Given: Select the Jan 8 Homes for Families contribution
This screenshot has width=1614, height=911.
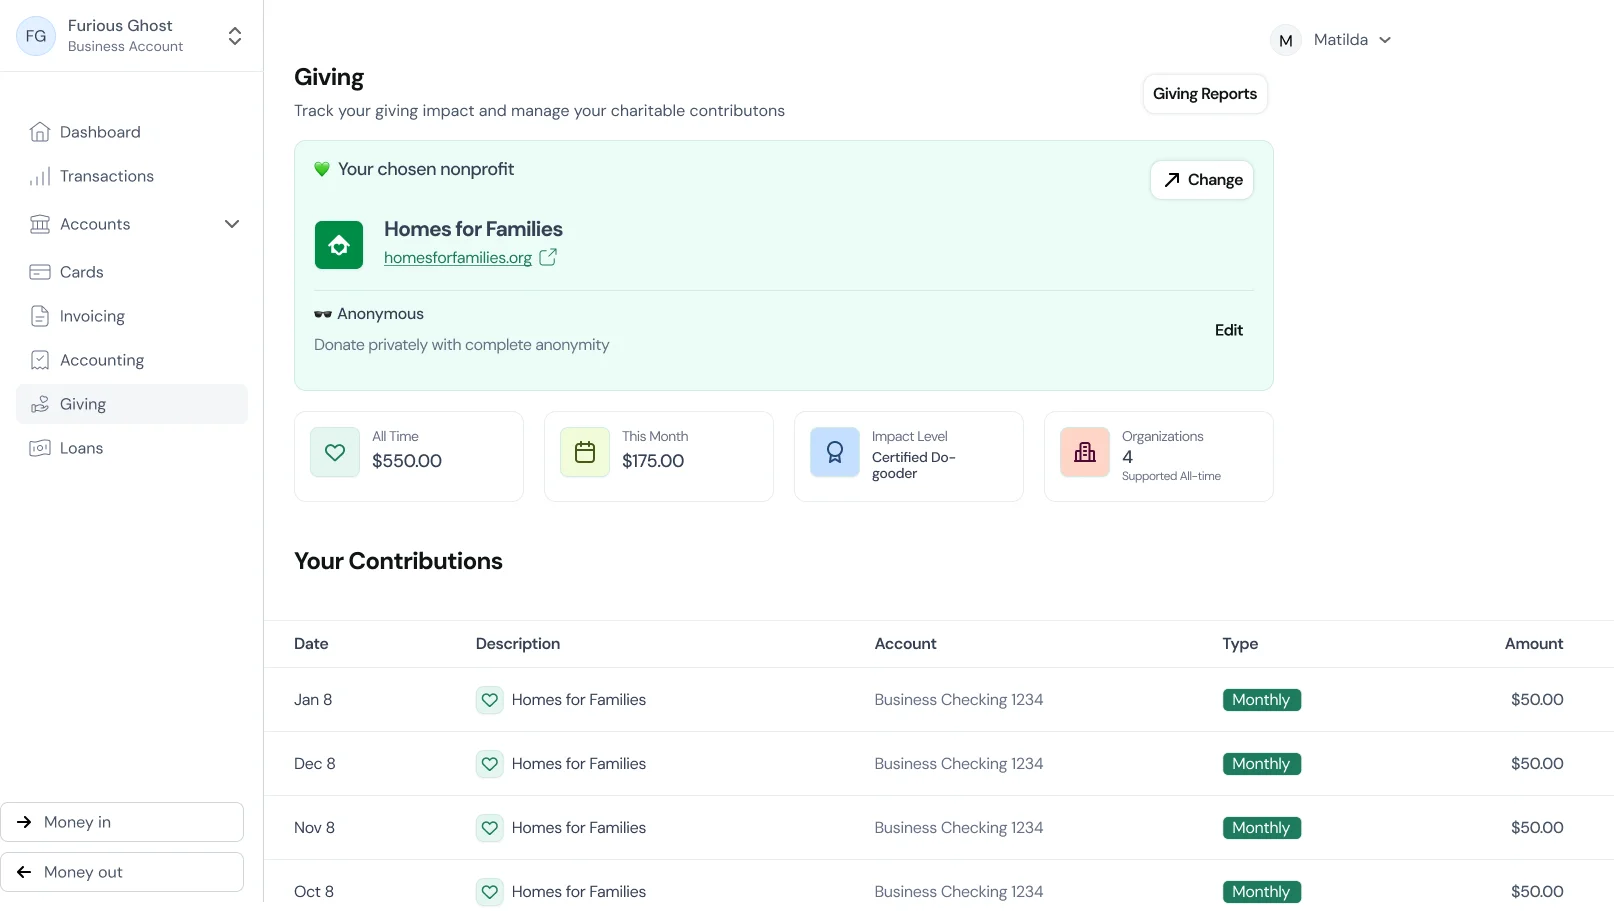Looking at the screenshot, I should coord(578,700).
